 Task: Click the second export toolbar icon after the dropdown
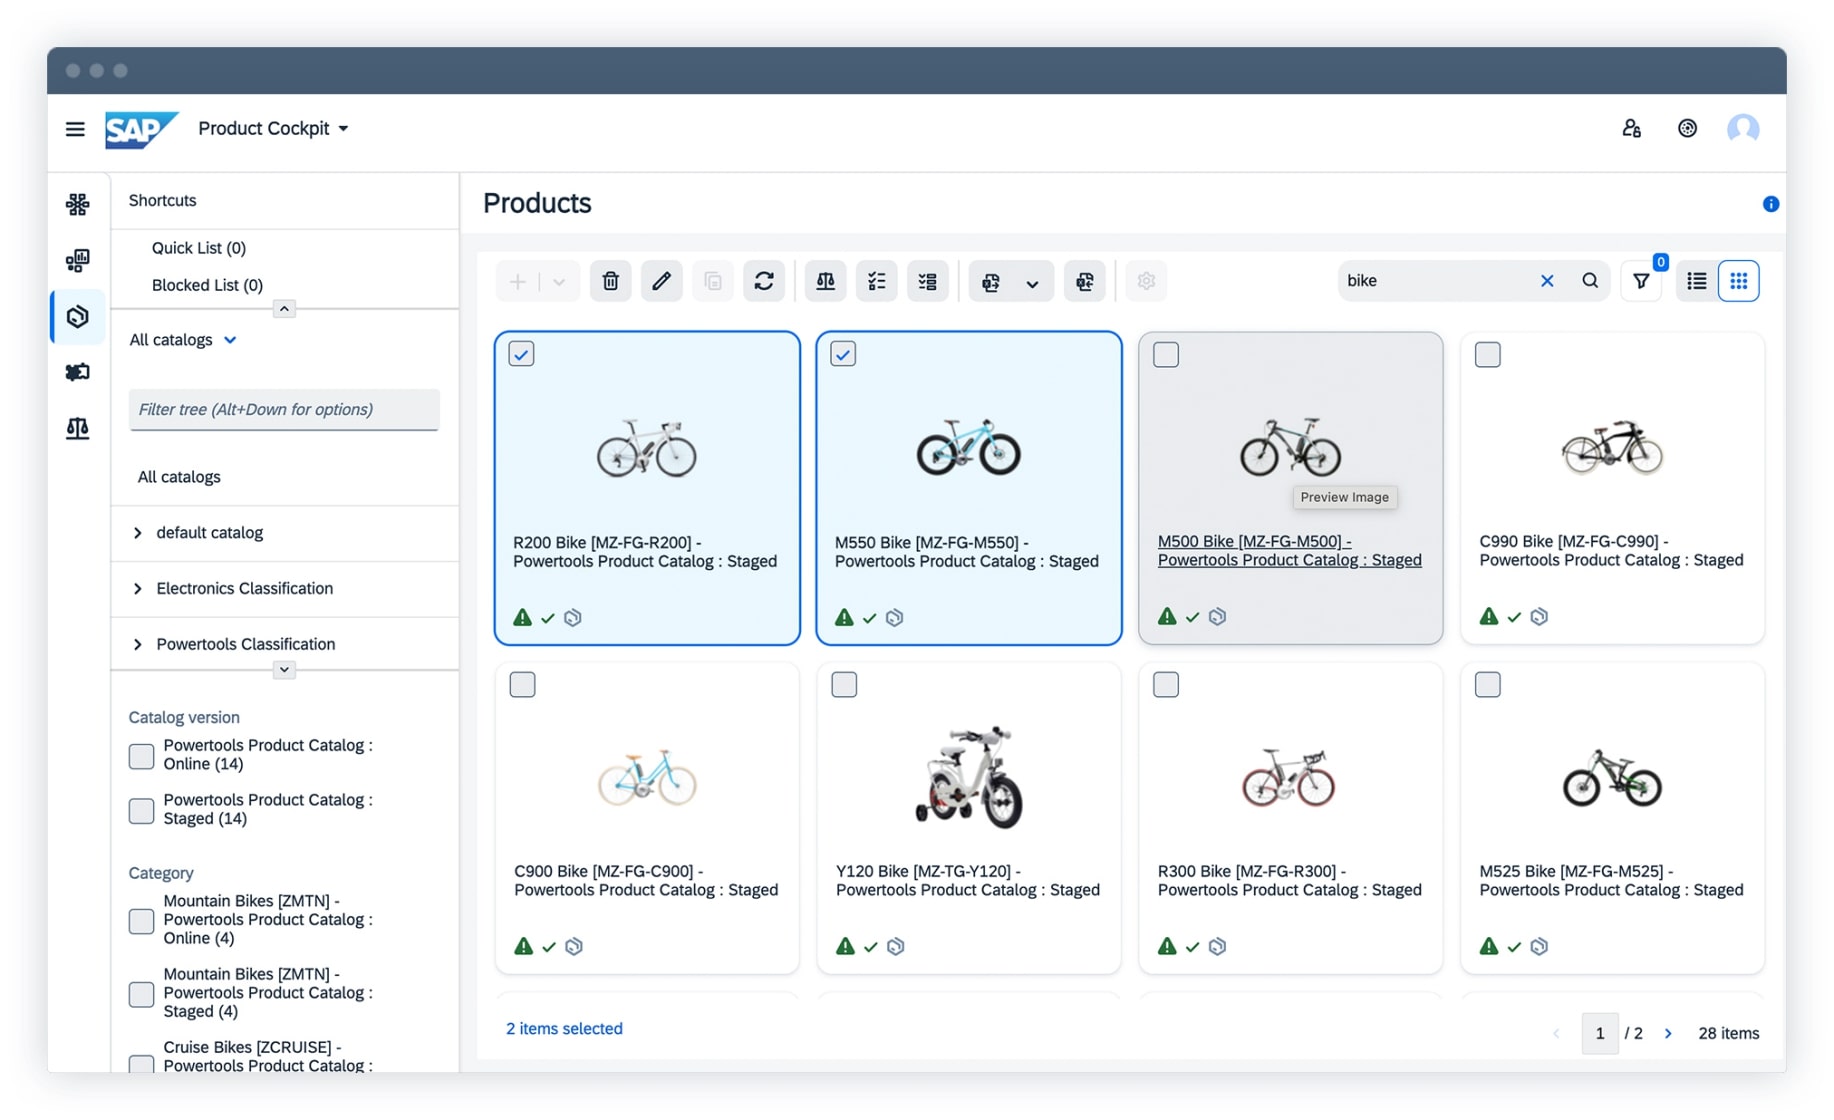1085,282
